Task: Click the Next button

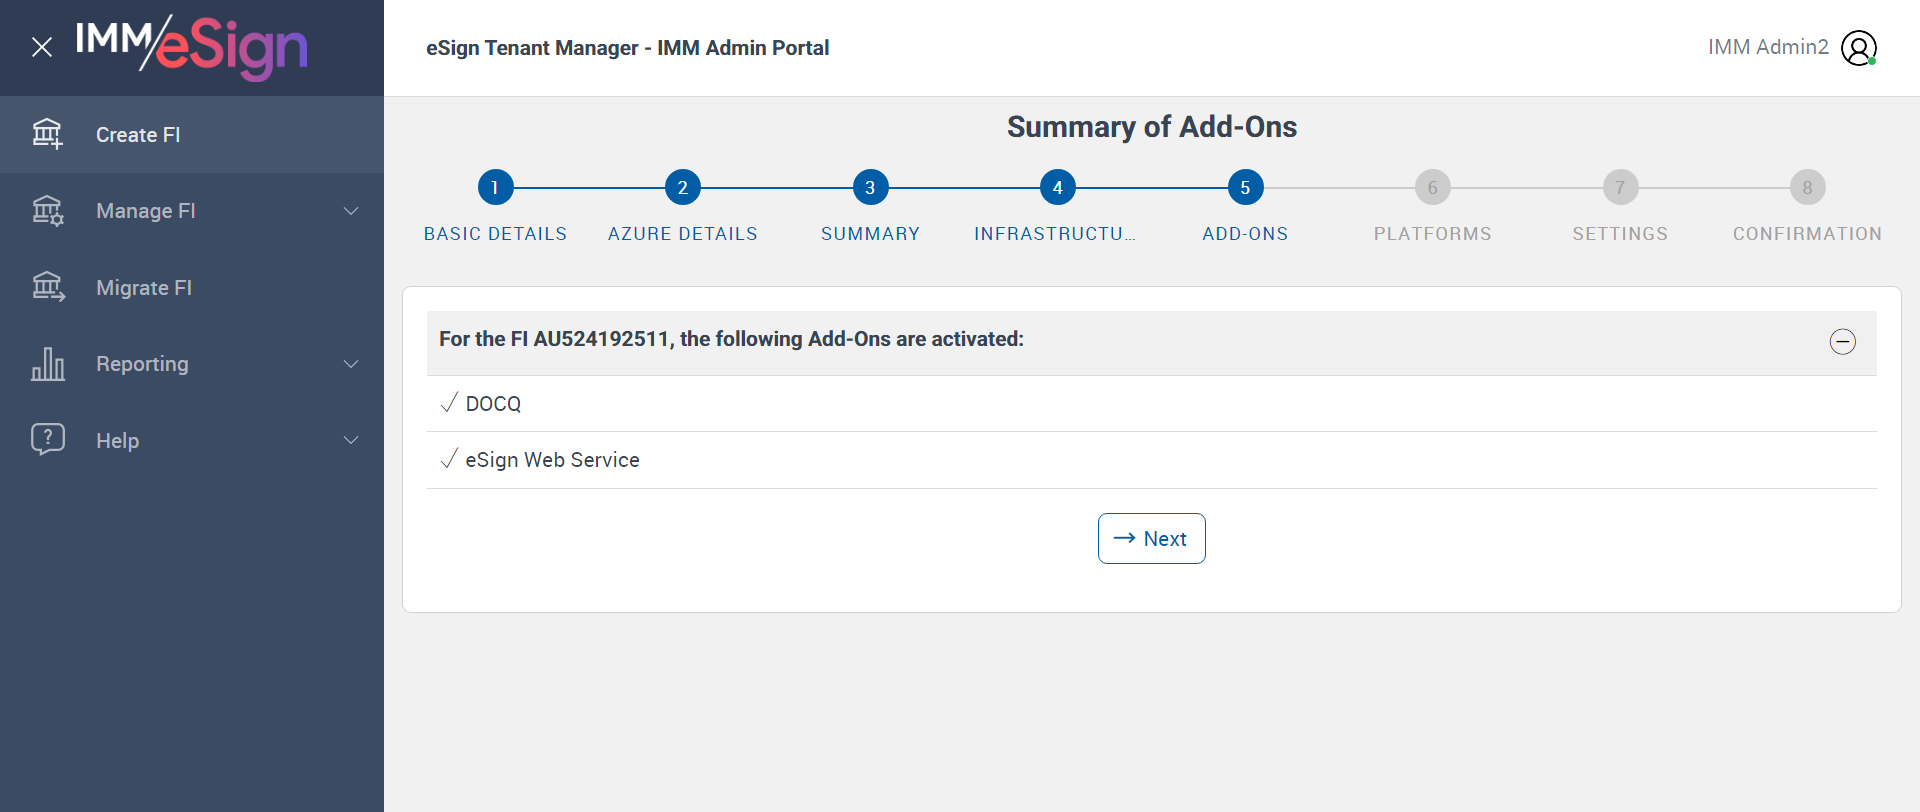Action: point(1151,539)
